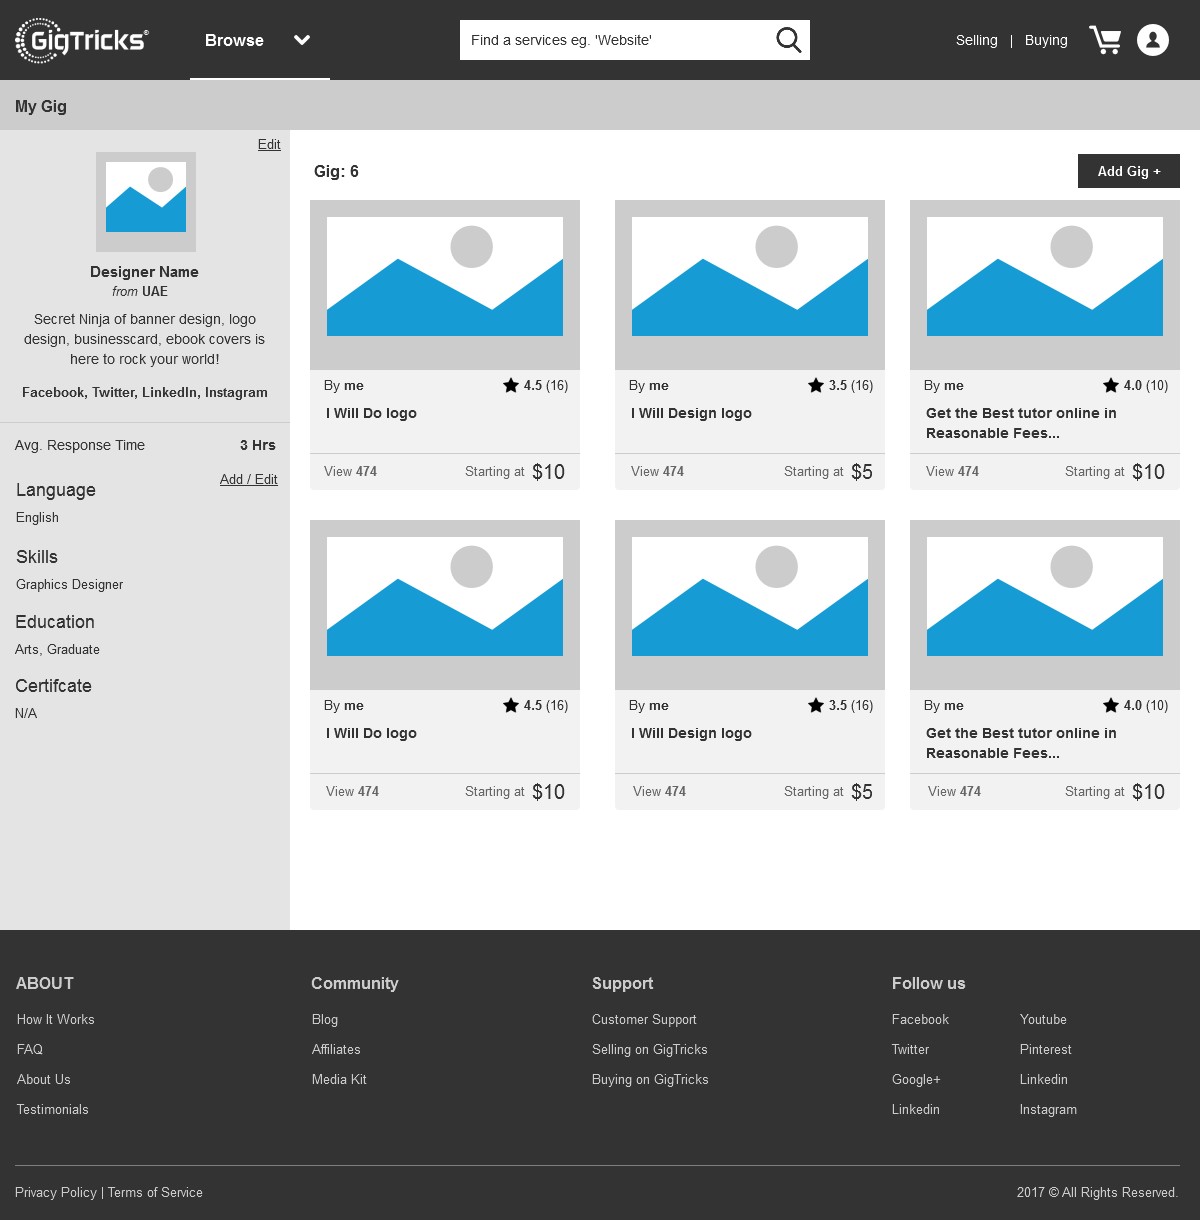Open the Browse menu
The height and width of the screenshot is (1220, 1200).
pyautogui.click(x=234, y=40)
